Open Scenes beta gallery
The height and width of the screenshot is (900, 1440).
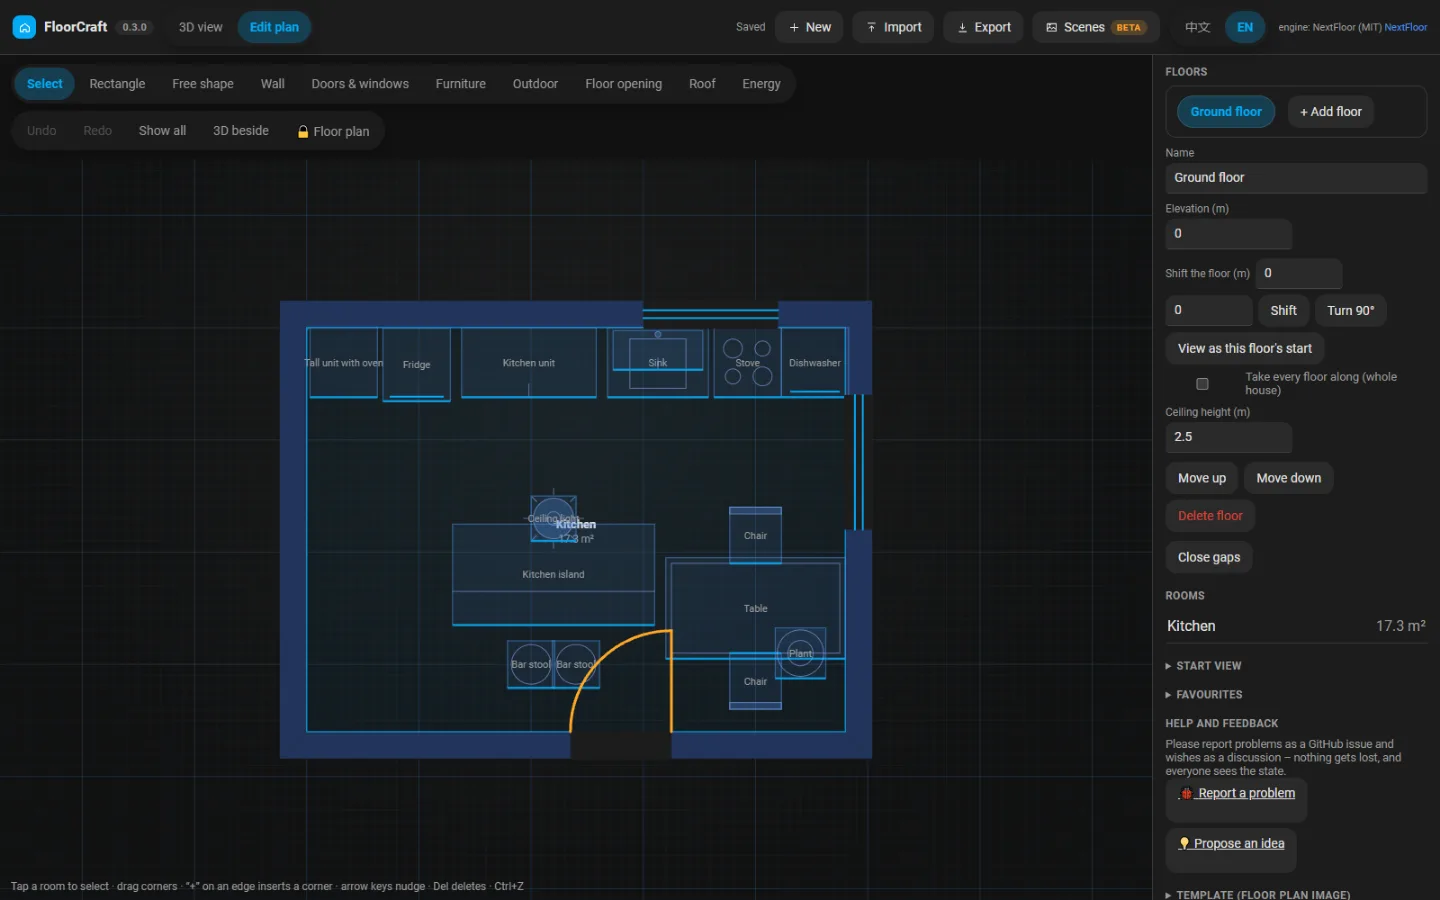point(1096,27)
